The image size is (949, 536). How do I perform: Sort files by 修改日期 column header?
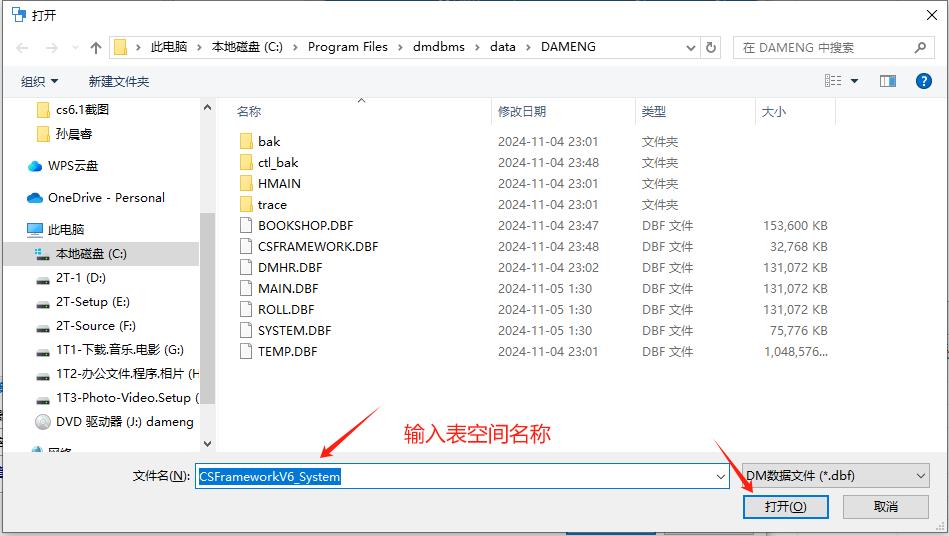coord(522,112)
